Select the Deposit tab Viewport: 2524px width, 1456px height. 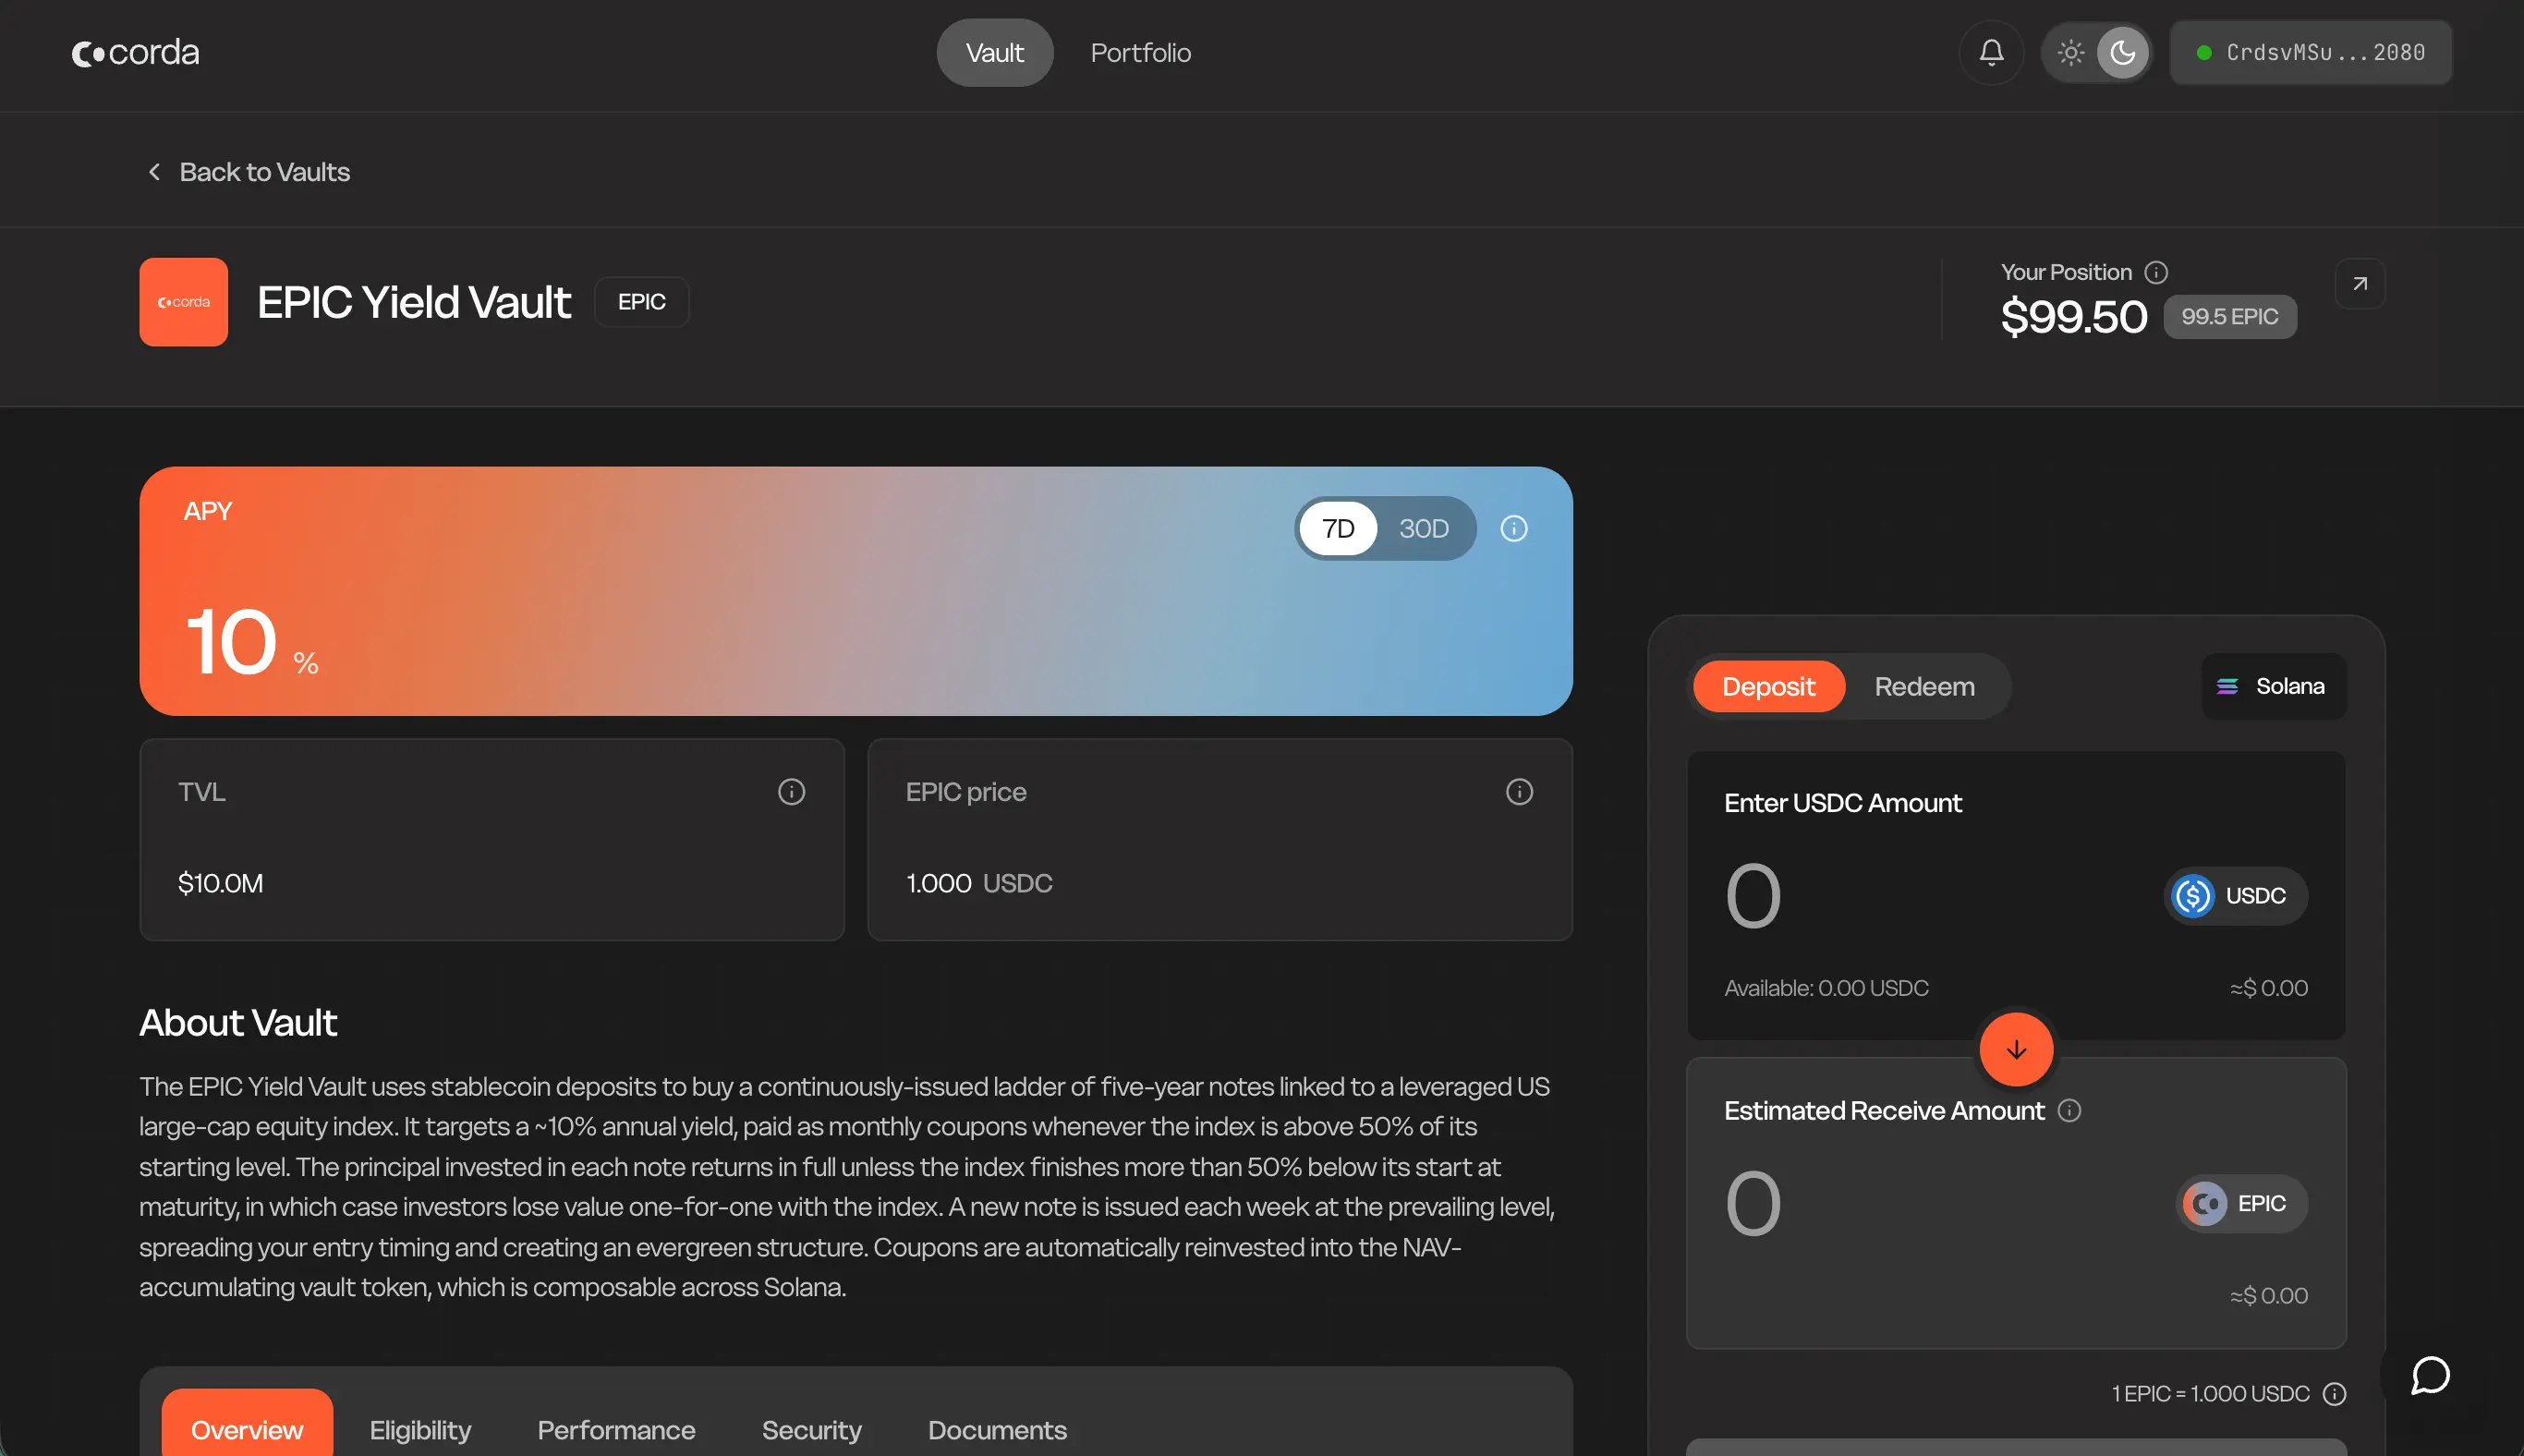pos(1768,687)
